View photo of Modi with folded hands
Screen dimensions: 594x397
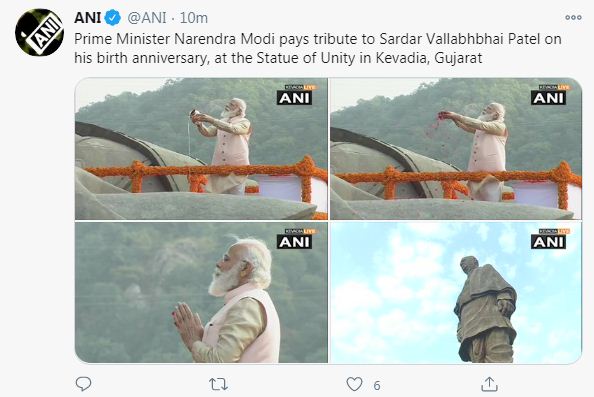[x=201, y=292]
